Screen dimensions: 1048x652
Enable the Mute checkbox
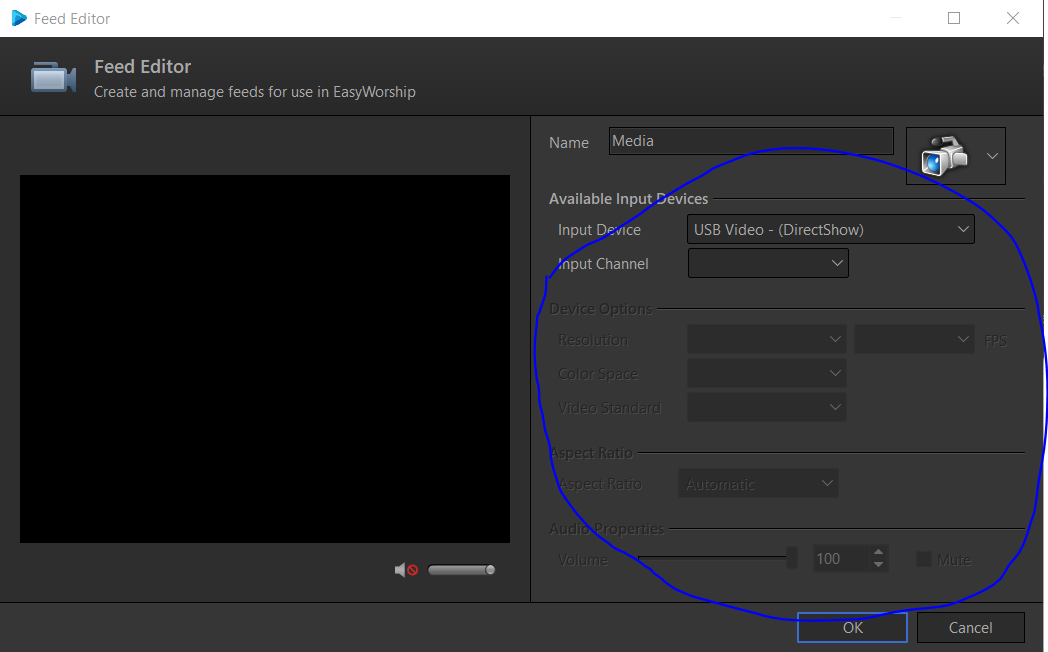point(922,558)
